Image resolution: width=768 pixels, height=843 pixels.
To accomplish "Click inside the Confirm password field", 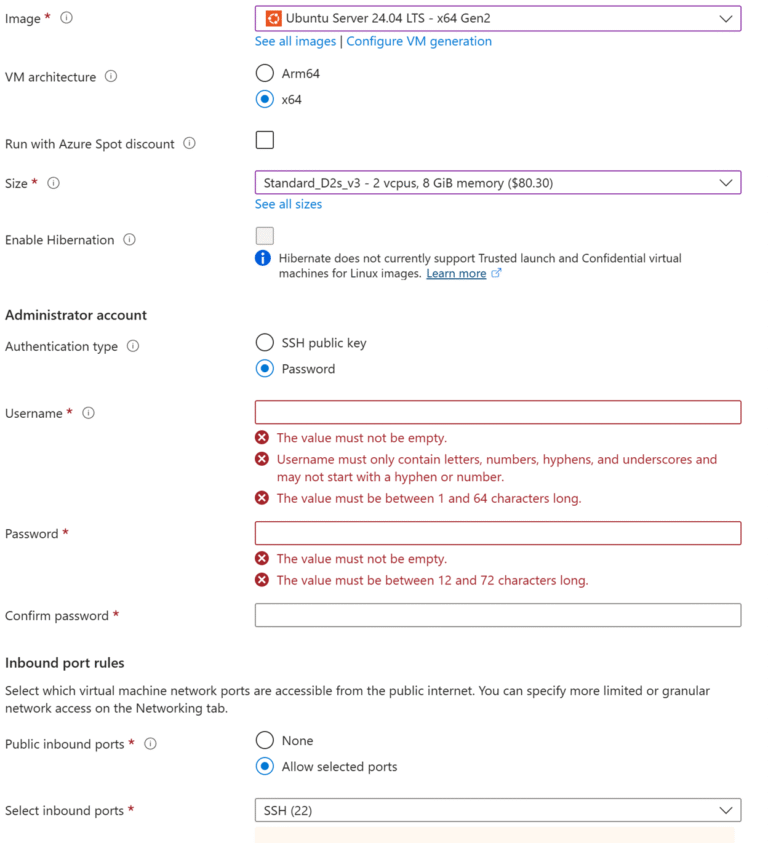I will [x=497, y=615].
